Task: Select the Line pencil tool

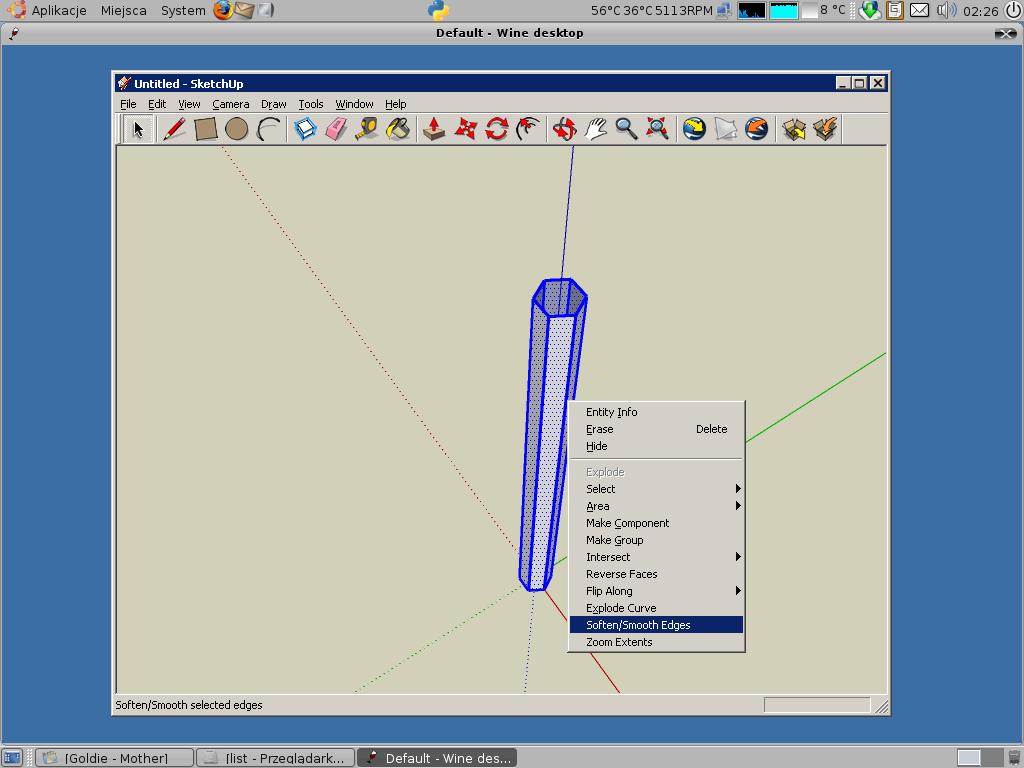Action: (x=174, y=129)
